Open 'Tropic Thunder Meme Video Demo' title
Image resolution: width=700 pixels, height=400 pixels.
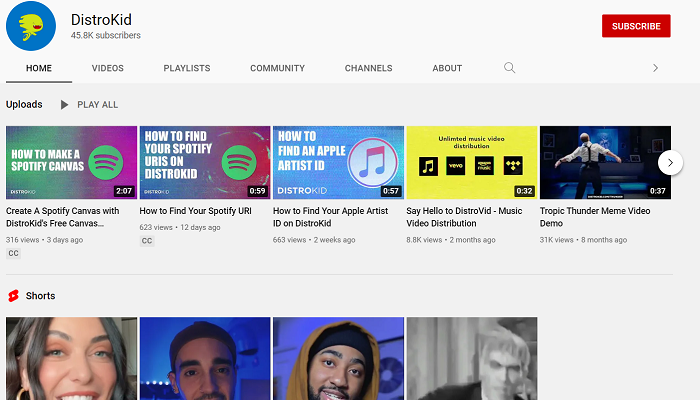(x=595, y=217)
